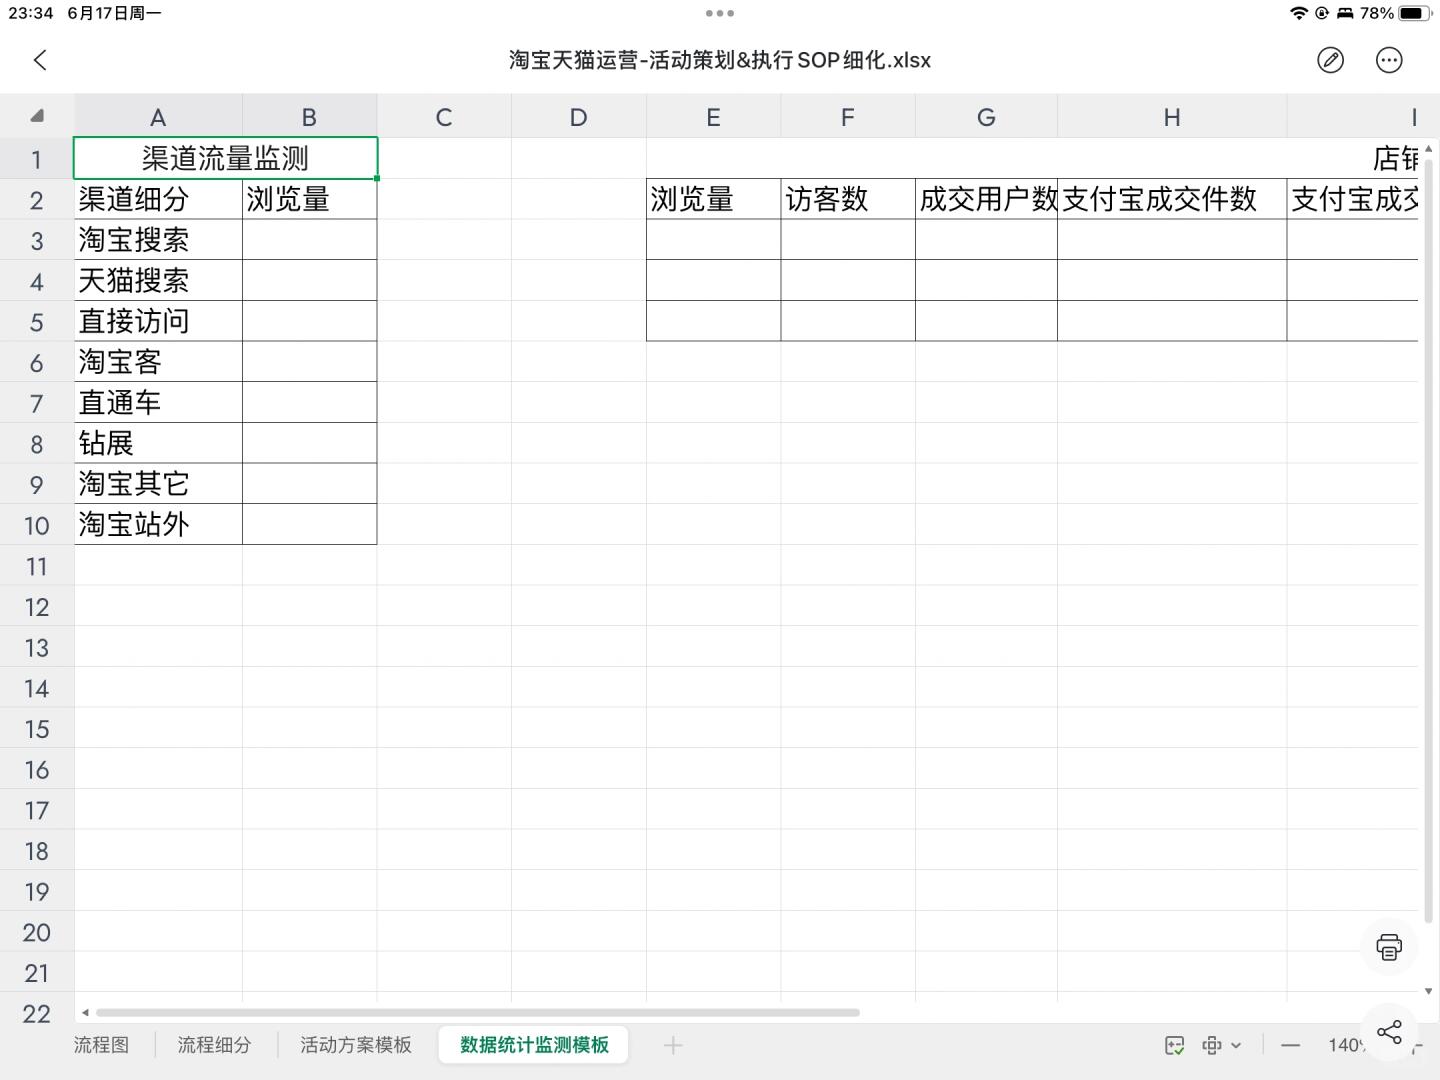
Task: Select the cell 钻展
Action: [158, 443]
